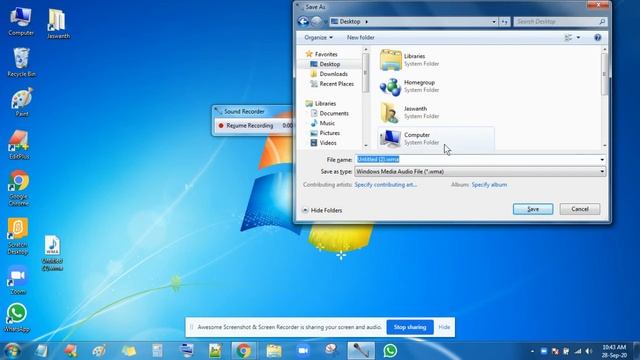The image size is (640, 360).
Task: Click Sound Recorder microphone taskbar icon
Action: pos(361,351)
